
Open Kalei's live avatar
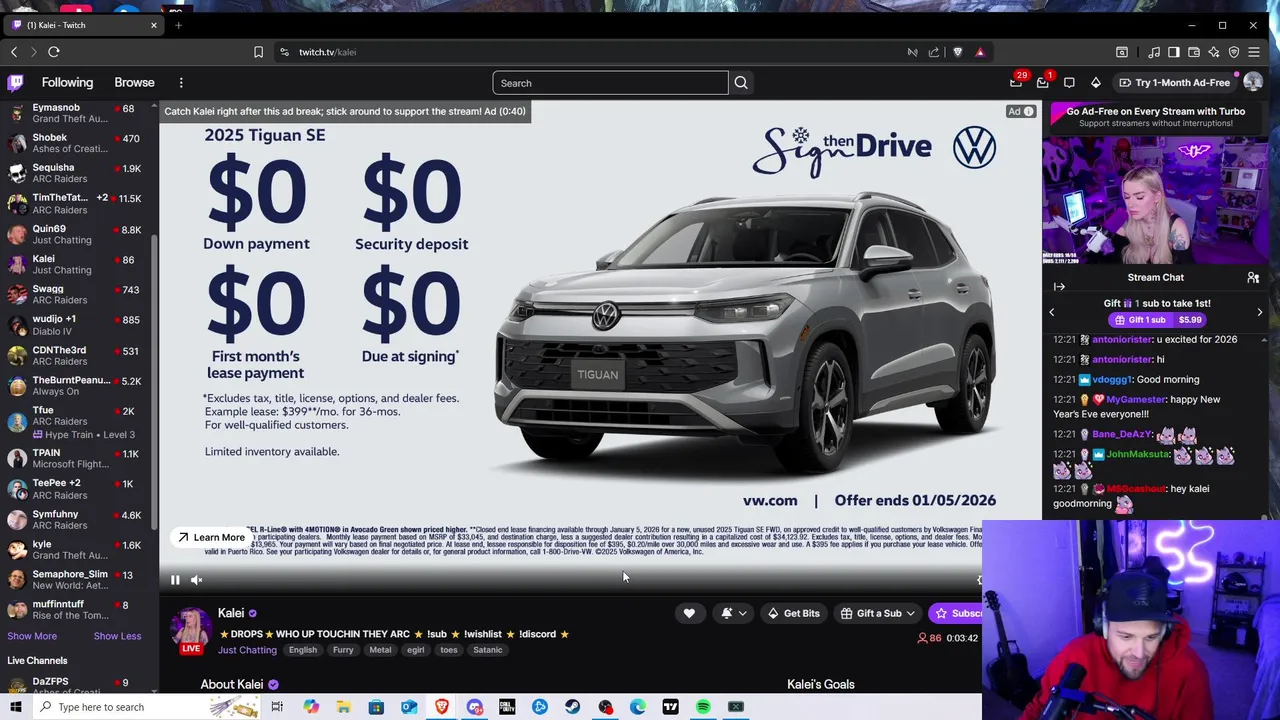(x=190, y=628)
